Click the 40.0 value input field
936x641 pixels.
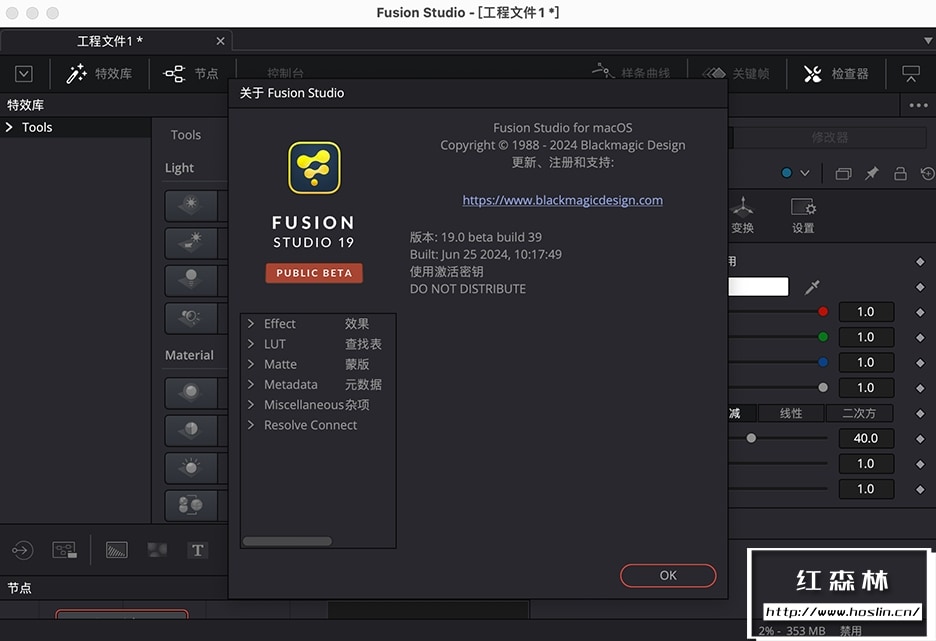pos(866,438)
